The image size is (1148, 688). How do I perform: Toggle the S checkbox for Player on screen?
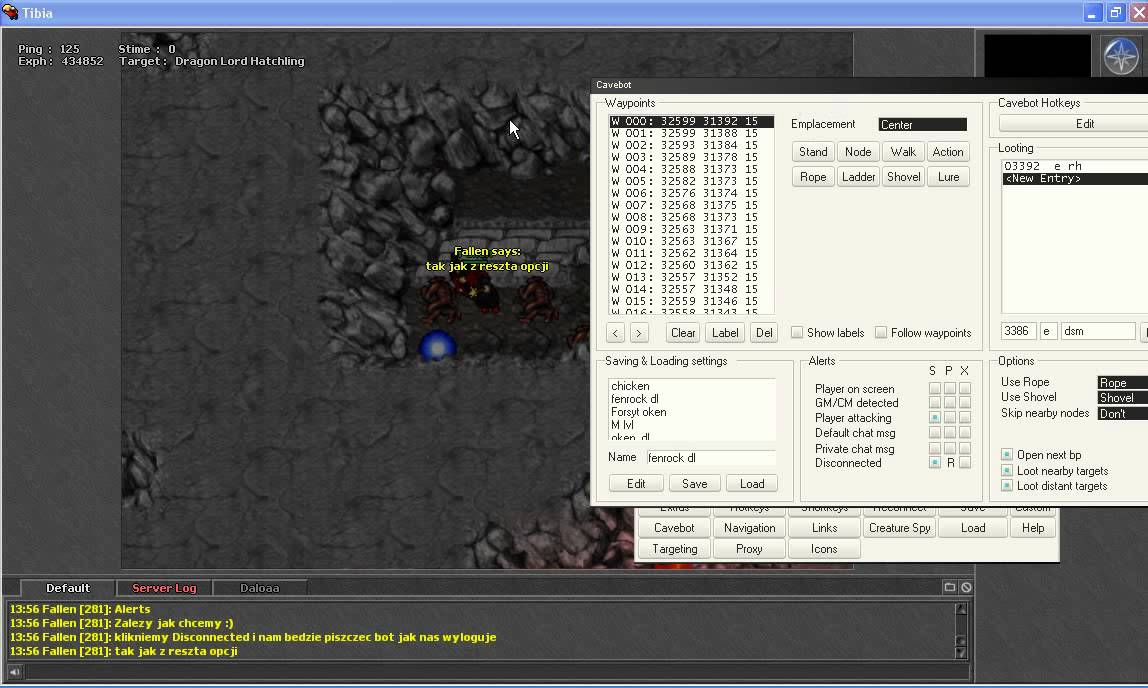[934, 388]
